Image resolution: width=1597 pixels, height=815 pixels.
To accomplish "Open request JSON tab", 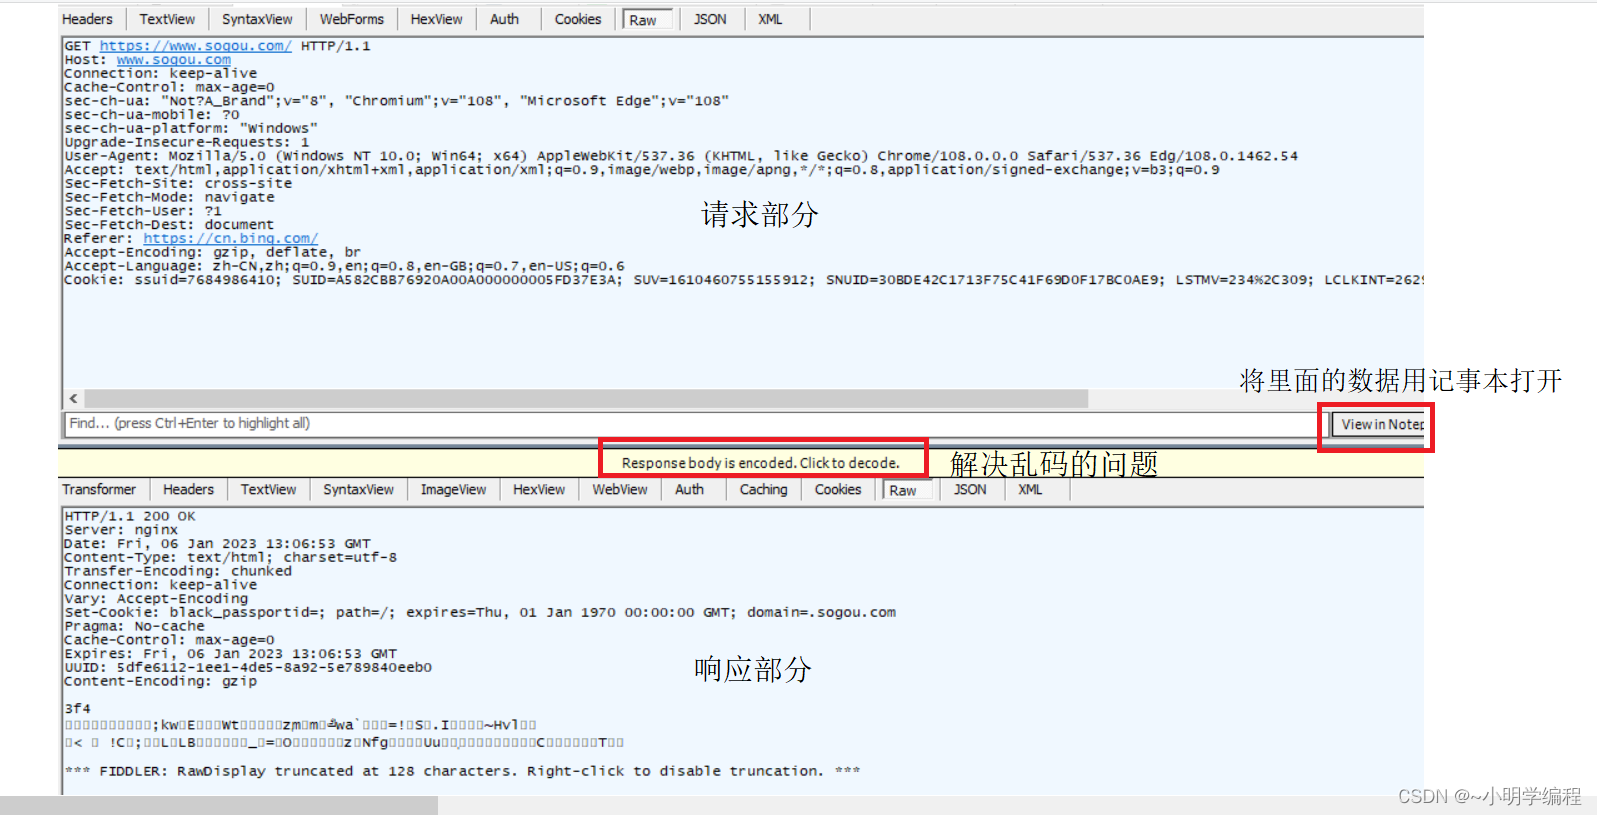I will click(x=710, y=19).
